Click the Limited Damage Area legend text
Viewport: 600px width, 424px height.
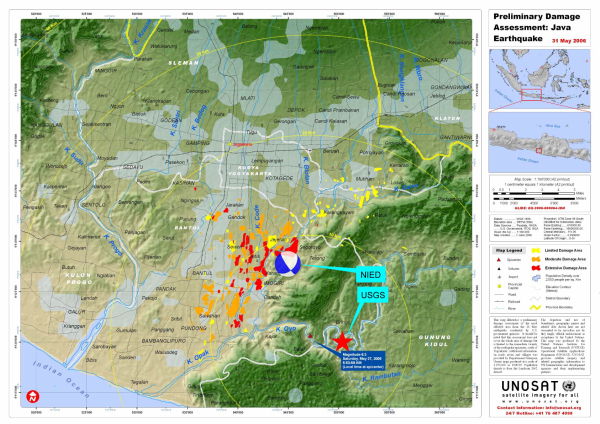tap(563, 250)
